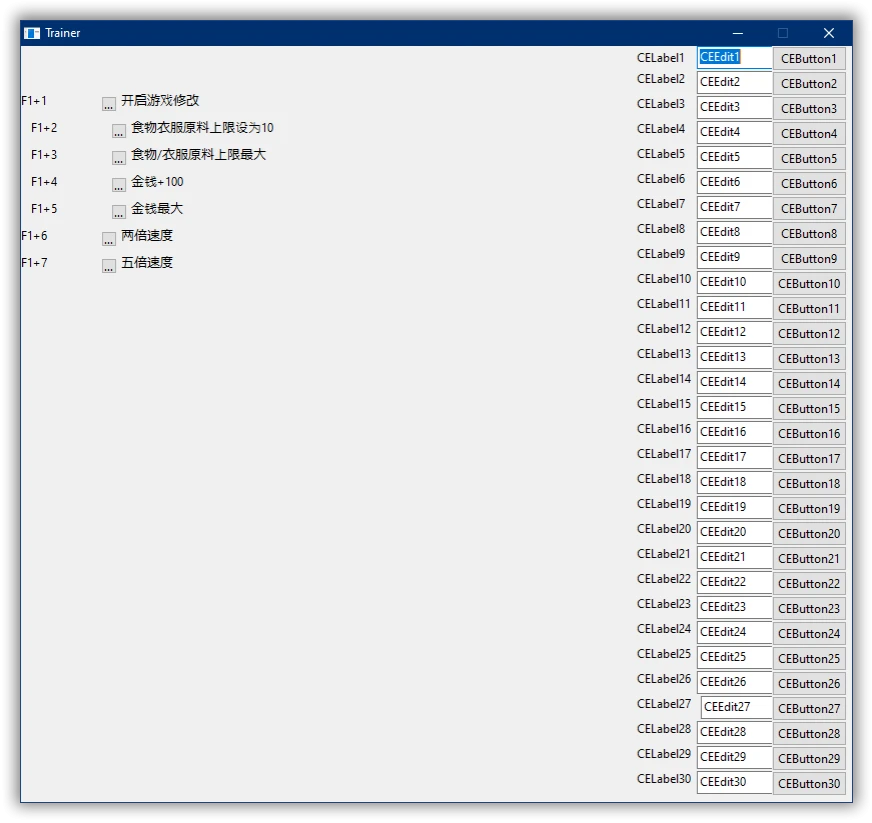Click the F1+6 hotkey label
Viewport: 872px width, 823px height.
pos(34,236)
